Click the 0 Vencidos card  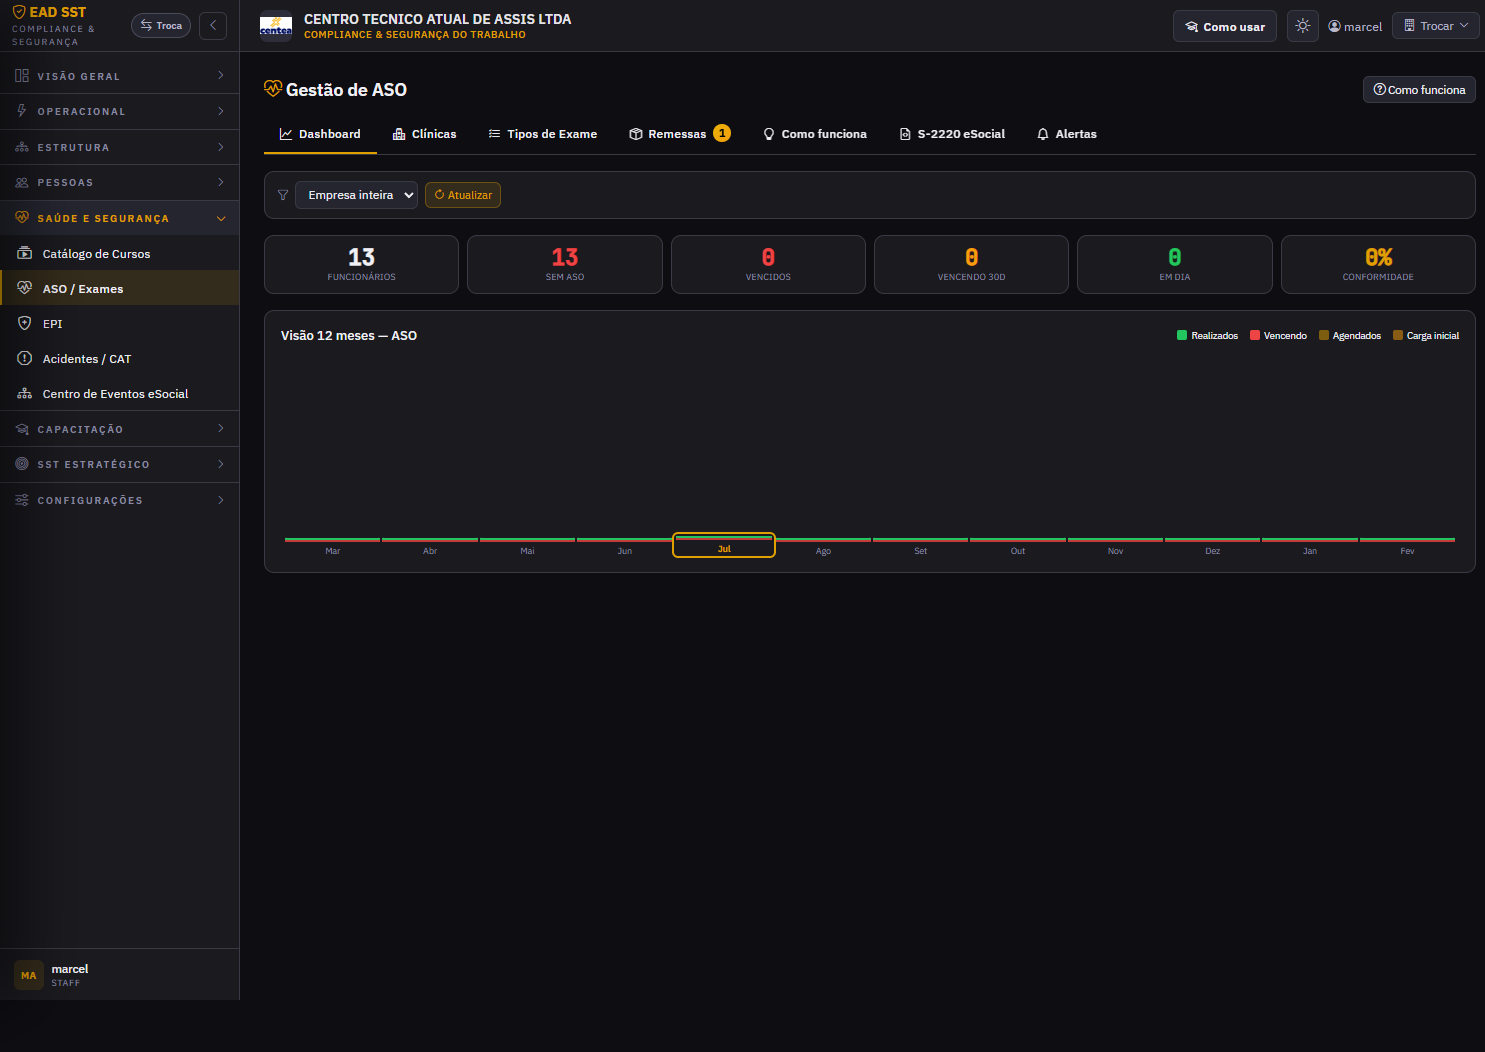tap(768, 264)
